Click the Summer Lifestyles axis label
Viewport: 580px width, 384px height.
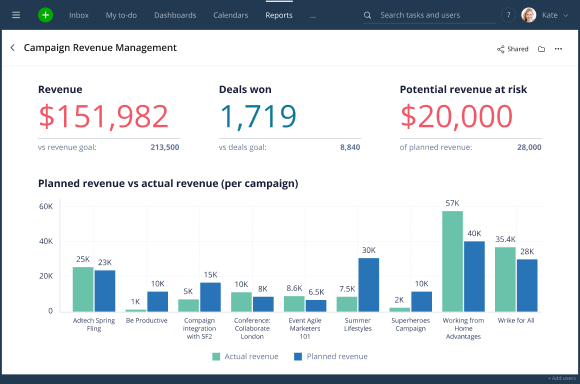point(358,324)
